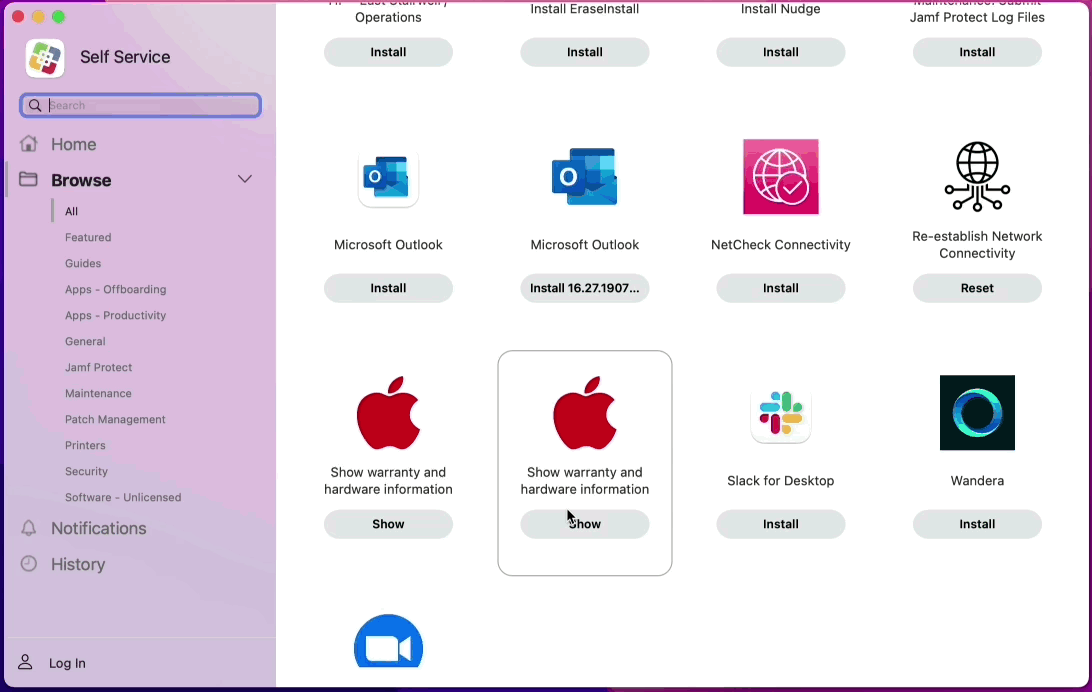Click the Log In person icon
Image resolution: width=1092 pixels, height=692 pixels.
pos(25,662)
